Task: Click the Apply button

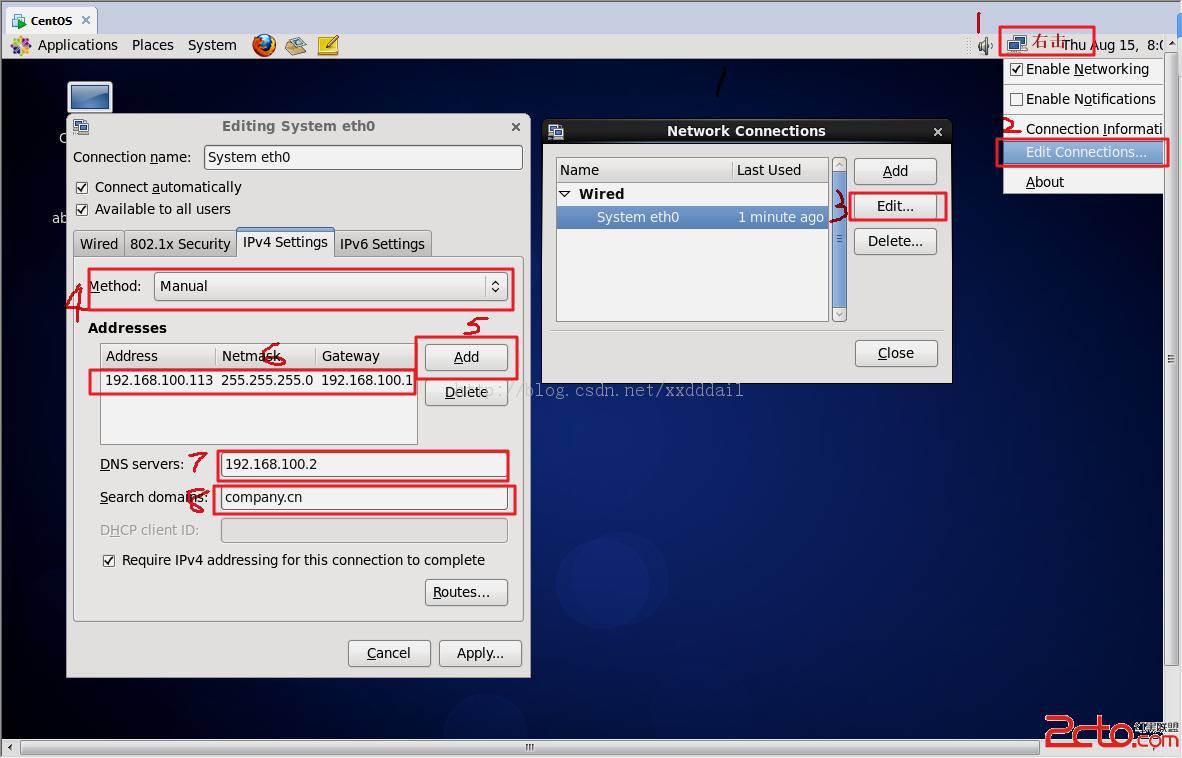Action: click(480, 653)
